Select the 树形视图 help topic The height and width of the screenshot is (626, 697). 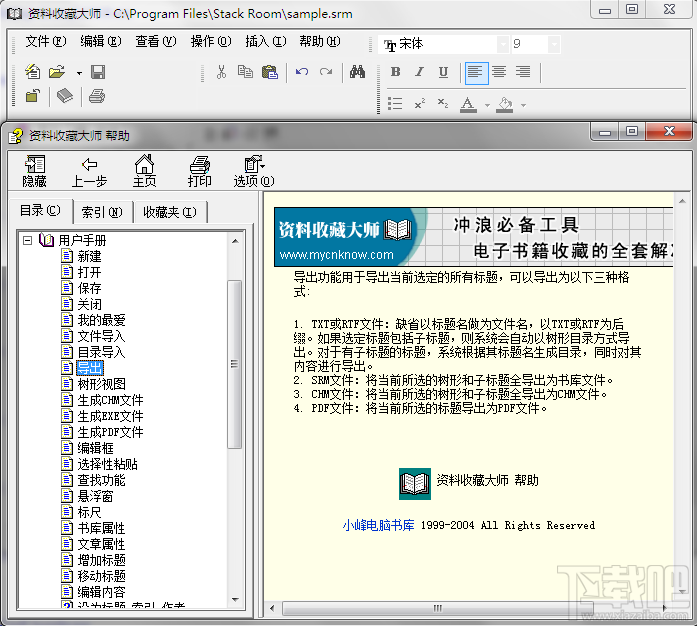pyautogui.click(x=101, y=384)
